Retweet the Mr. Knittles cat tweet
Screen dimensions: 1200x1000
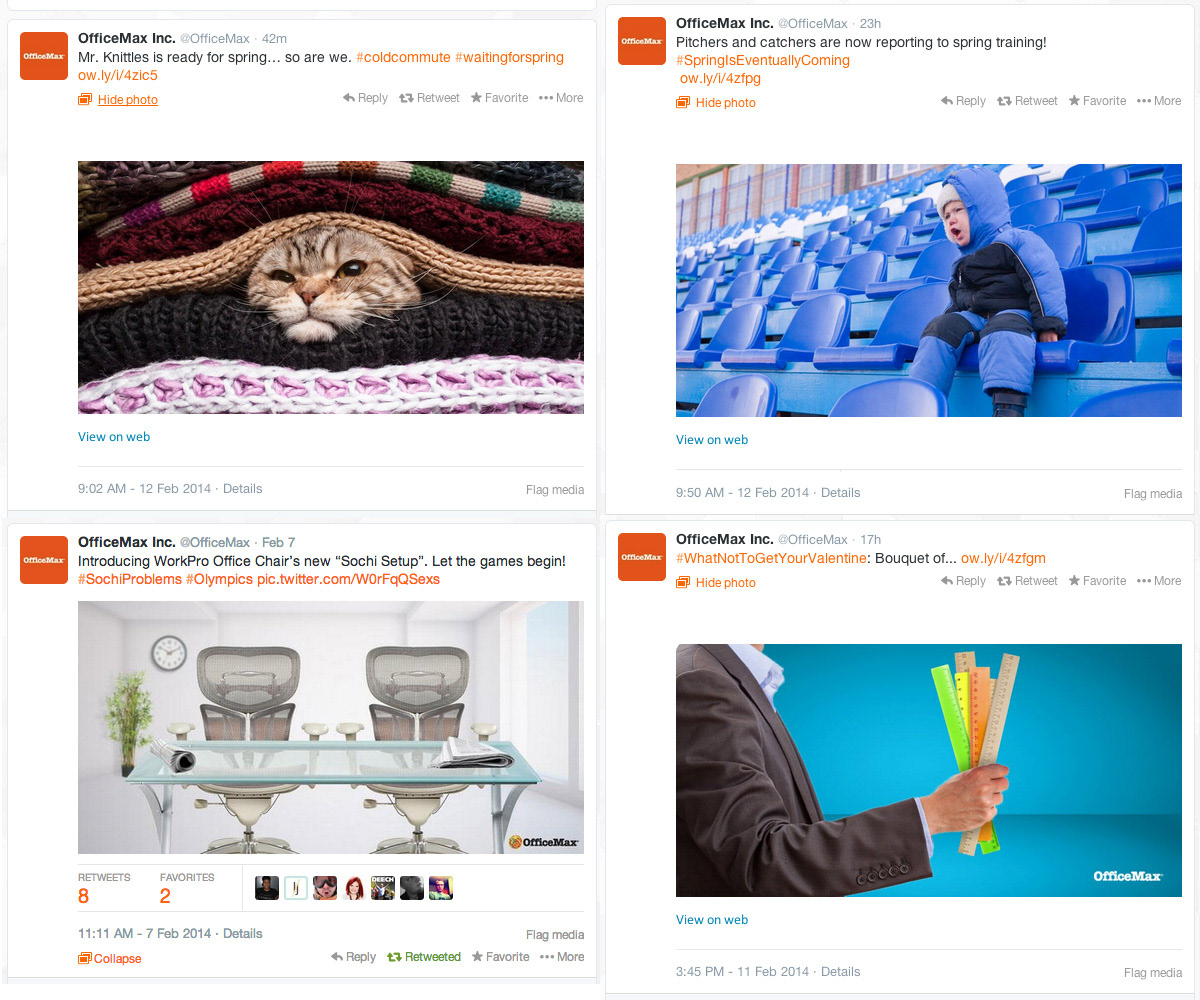coord(429,98)
